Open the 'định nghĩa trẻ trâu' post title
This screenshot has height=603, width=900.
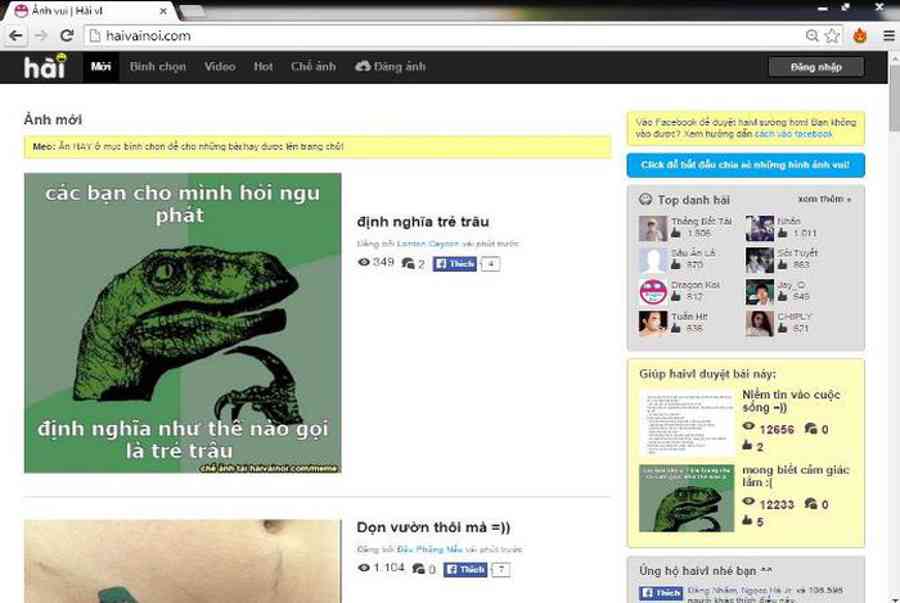[422, 221]
